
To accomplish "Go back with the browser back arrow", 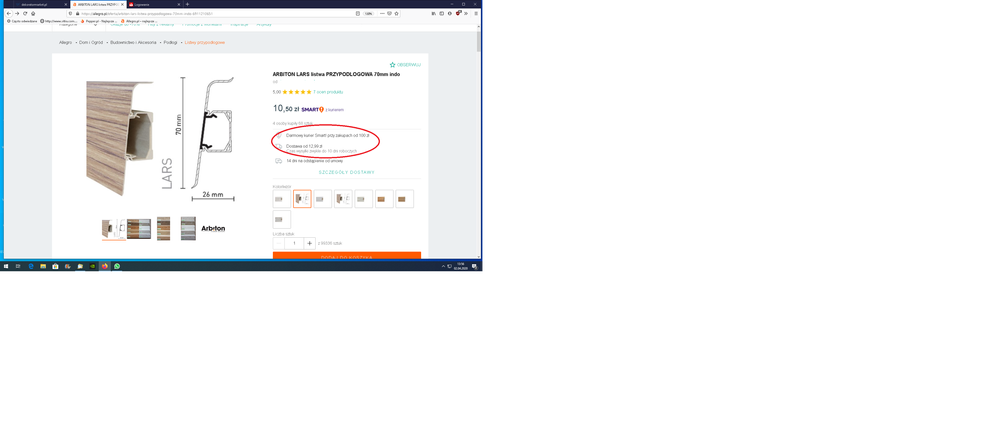I will pos(9,13).
